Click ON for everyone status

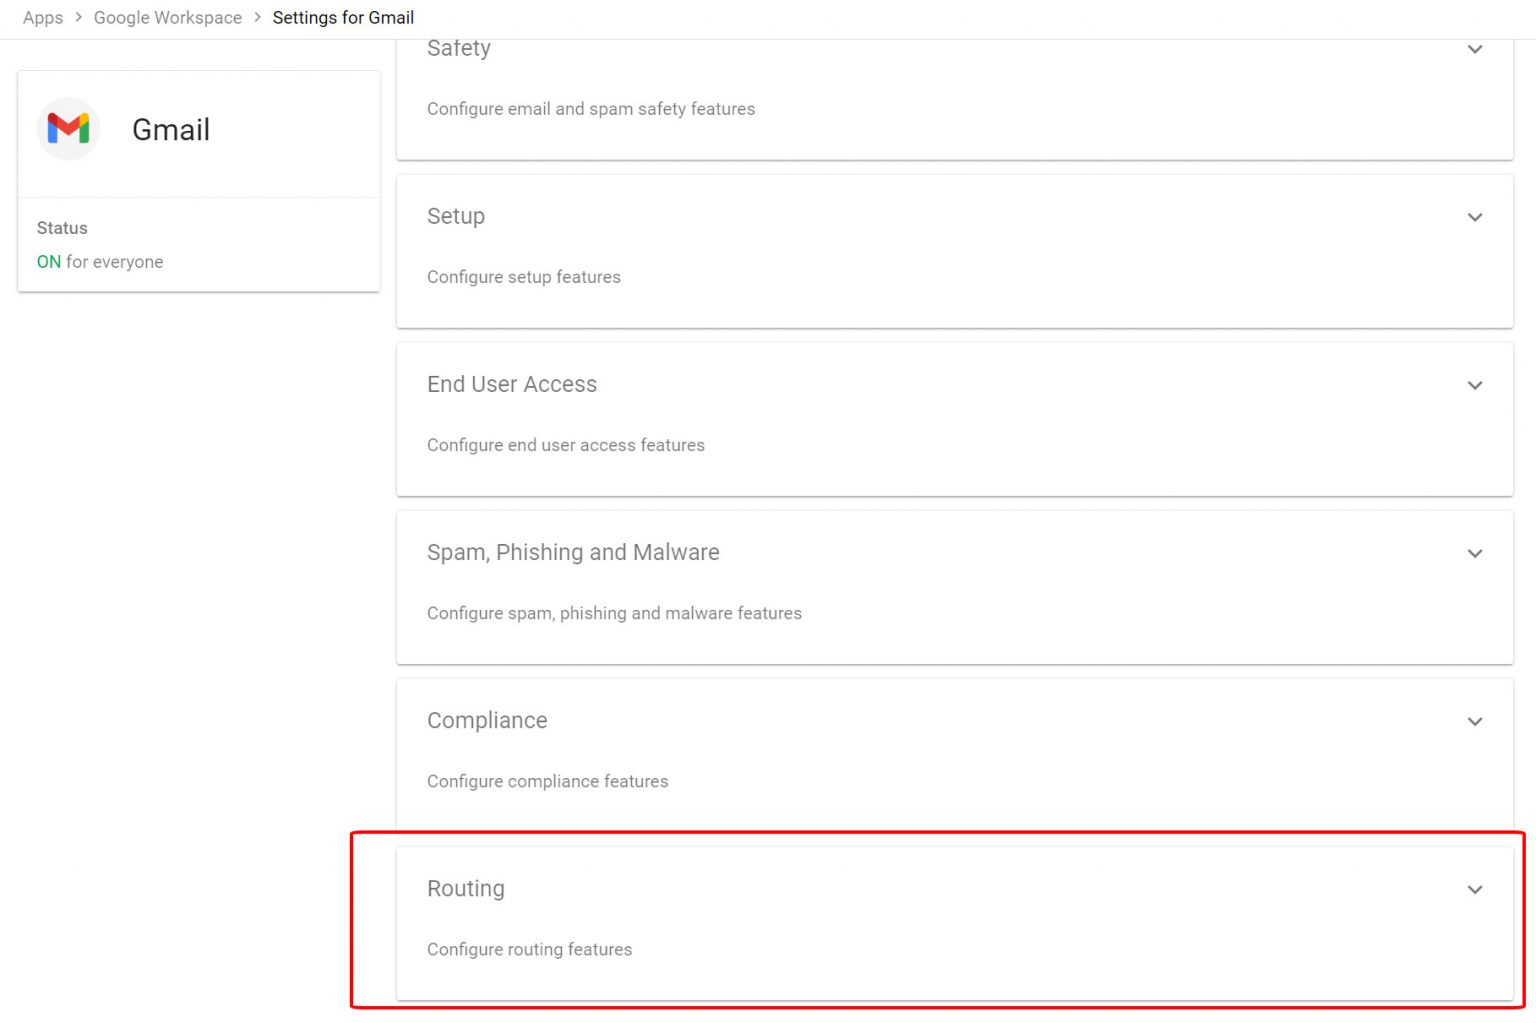[100, 262]
